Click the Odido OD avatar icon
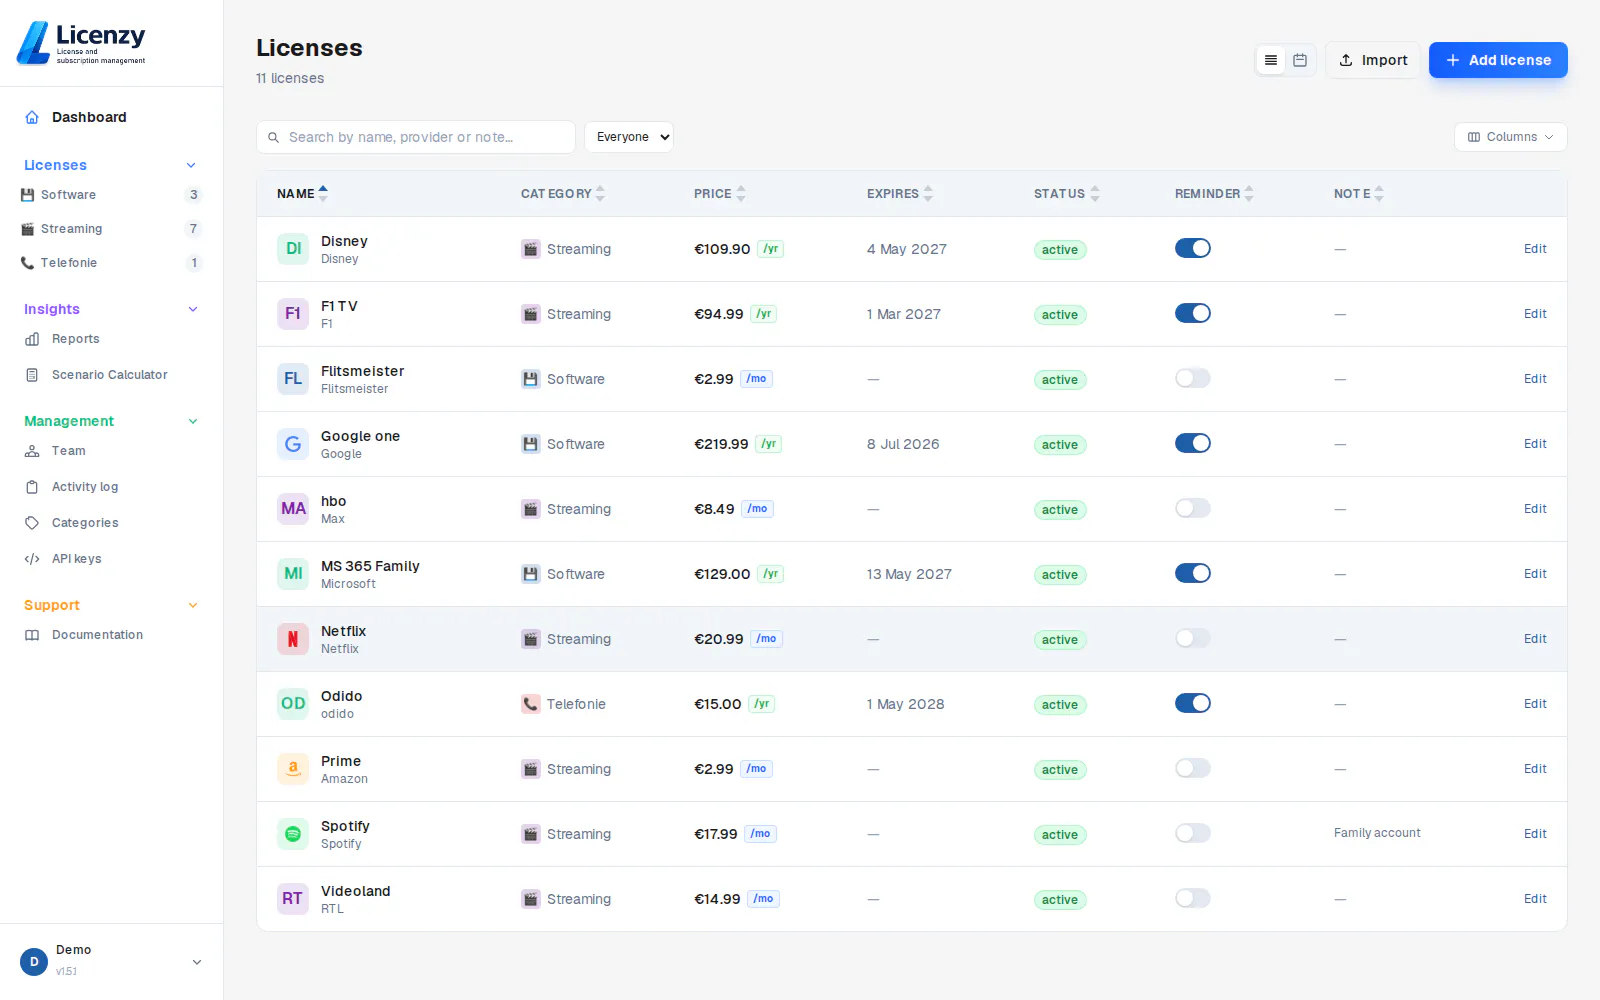 point(293,704)
